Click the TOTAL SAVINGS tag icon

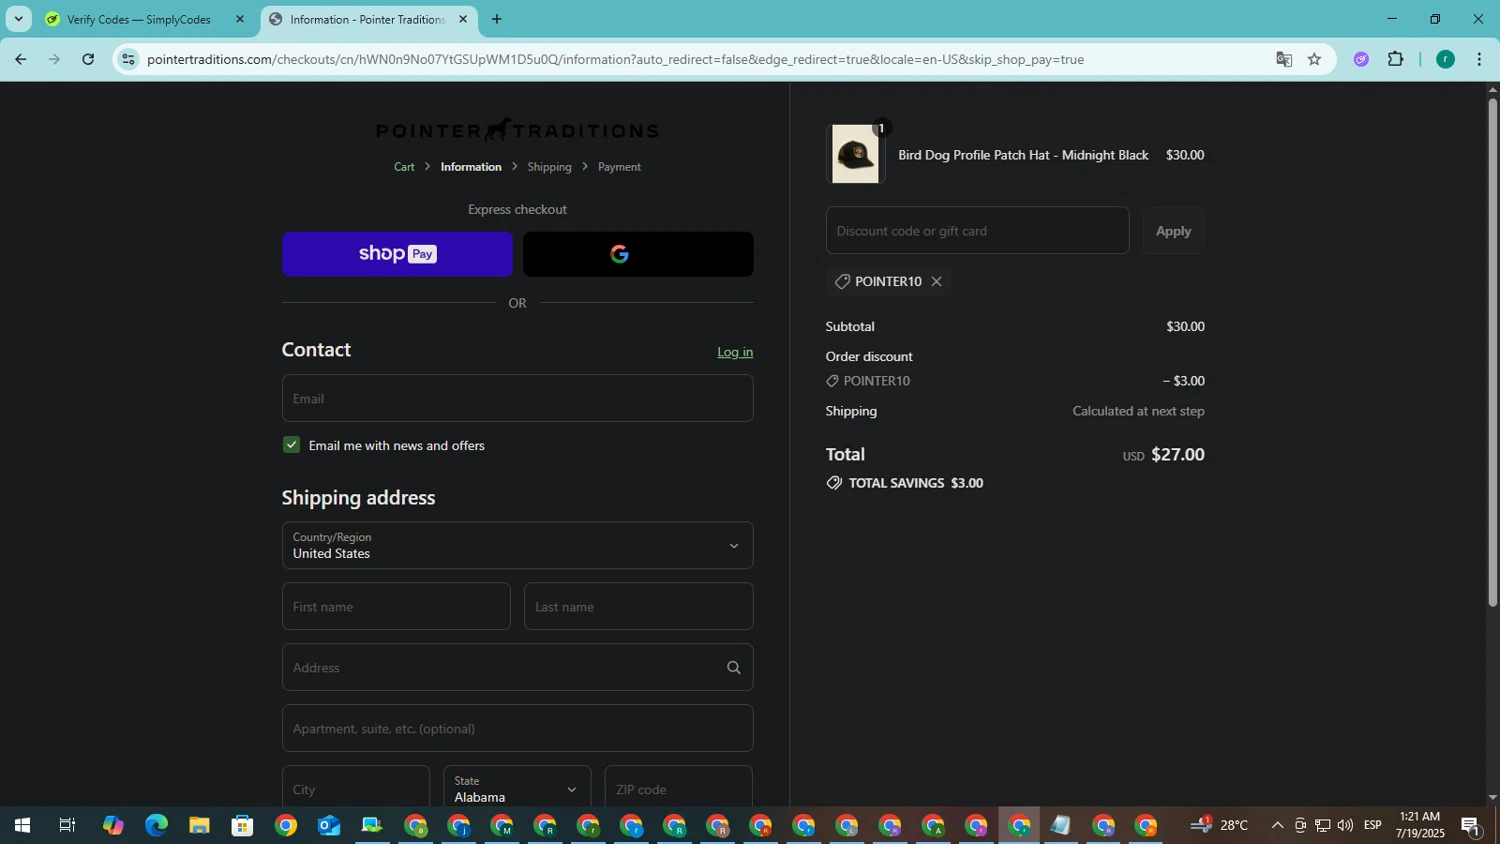pyautogui.click(x=834, y=483)
